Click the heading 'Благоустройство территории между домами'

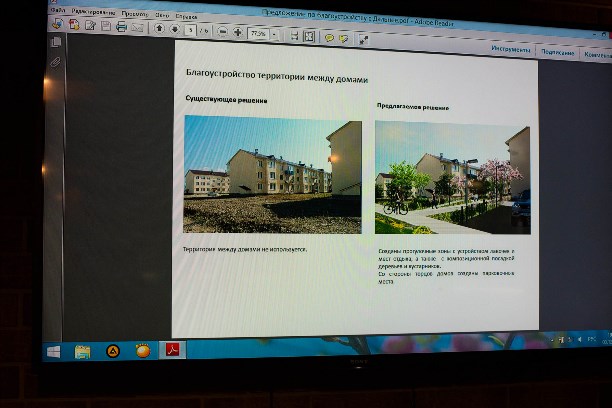277,77
